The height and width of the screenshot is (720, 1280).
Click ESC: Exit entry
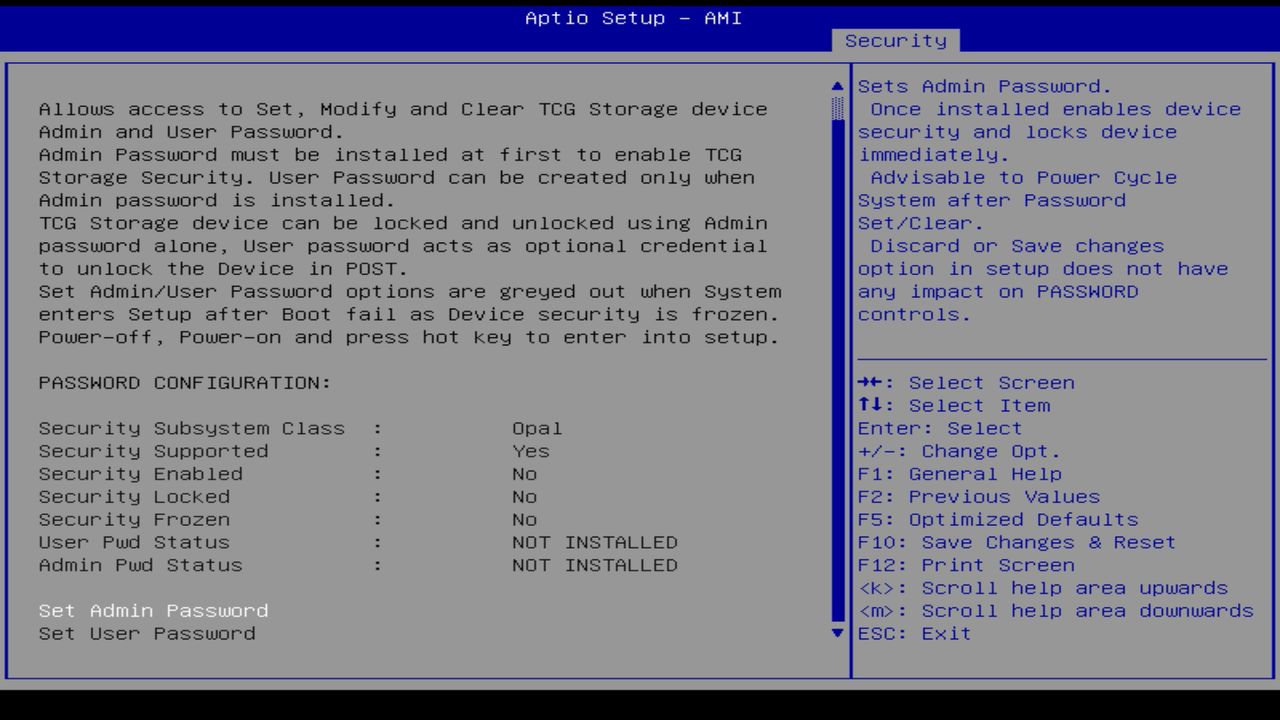913,633
